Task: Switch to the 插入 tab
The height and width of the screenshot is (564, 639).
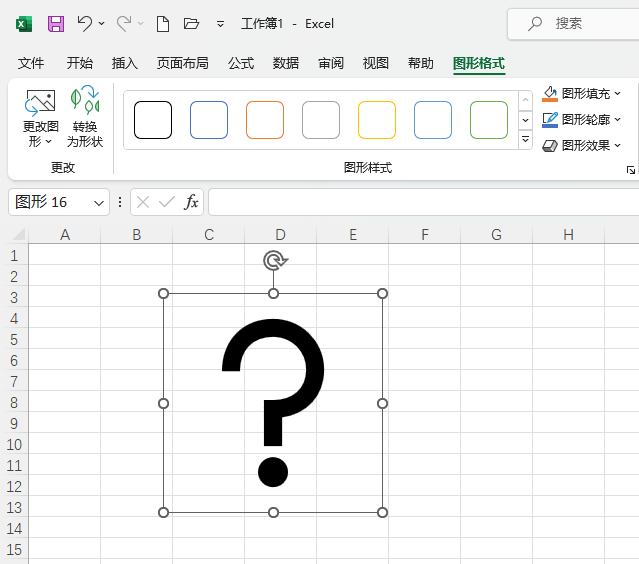Action: coord(125,63)
